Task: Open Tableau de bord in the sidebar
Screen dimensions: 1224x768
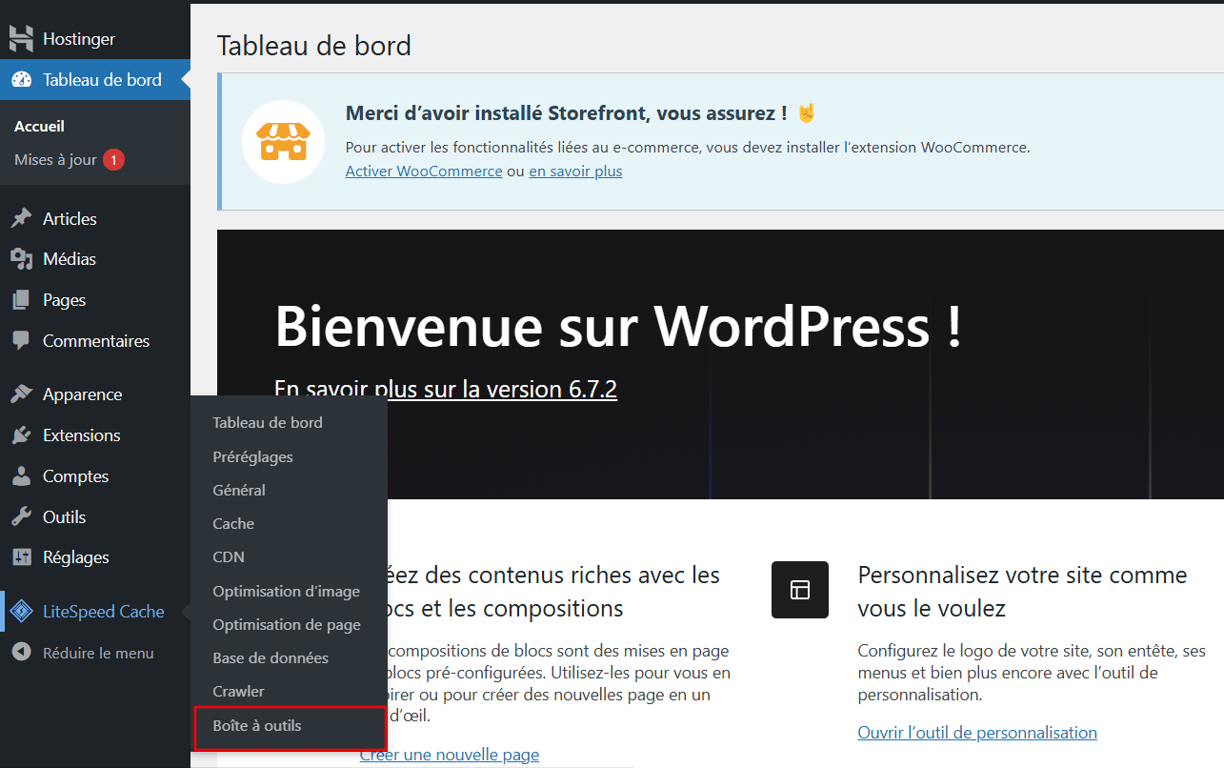Action: coord(95,80)
